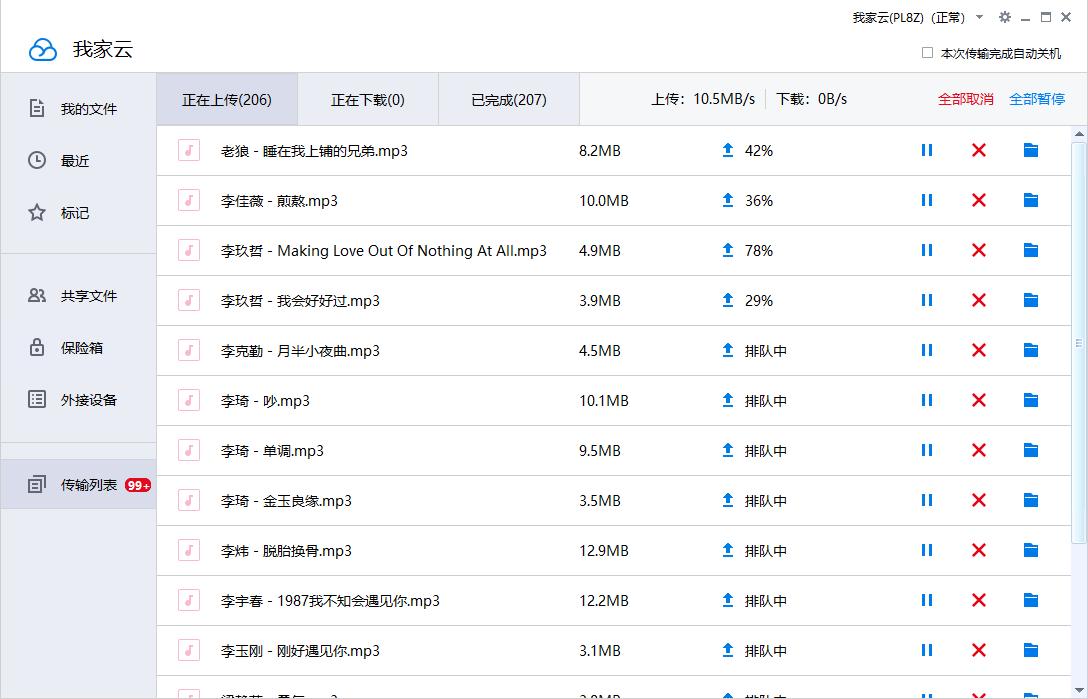Image resolution: width=1088 pixels, height=699 pixels.
Task: Enable shutdown after transfer completes checkbox
Action: point(928,53)
